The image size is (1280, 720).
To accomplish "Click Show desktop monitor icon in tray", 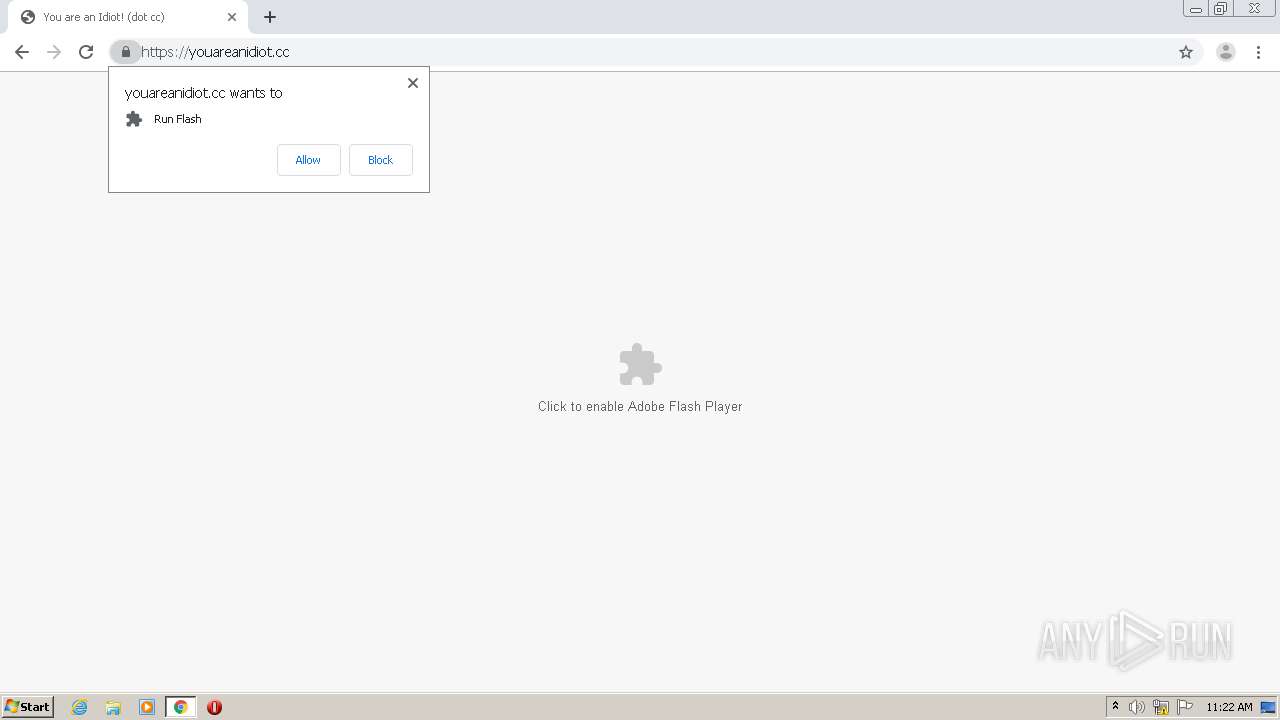I will pos(1268,707).
